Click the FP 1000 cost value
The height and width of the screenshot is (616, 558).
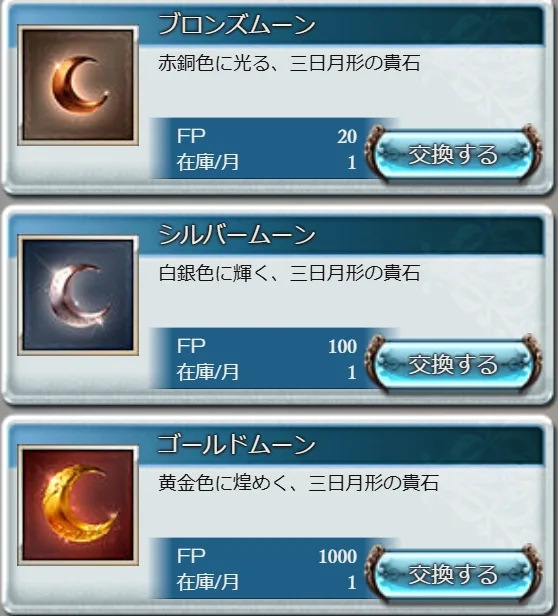[338, 556]
